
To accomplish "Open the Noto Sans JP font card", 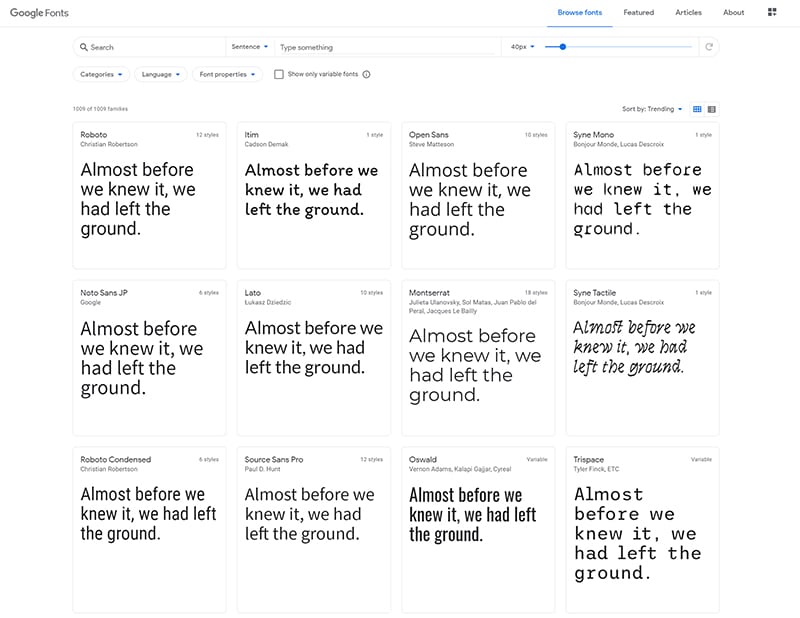I will pos(149,358).
